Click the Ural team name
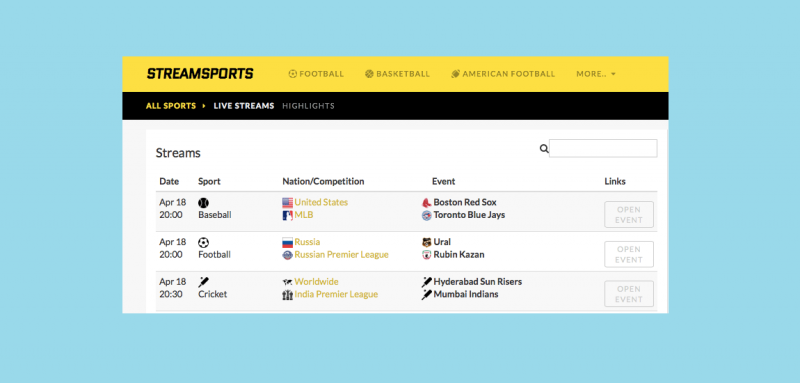This screenshot has width=800, height=383. [x=442, y=242]
